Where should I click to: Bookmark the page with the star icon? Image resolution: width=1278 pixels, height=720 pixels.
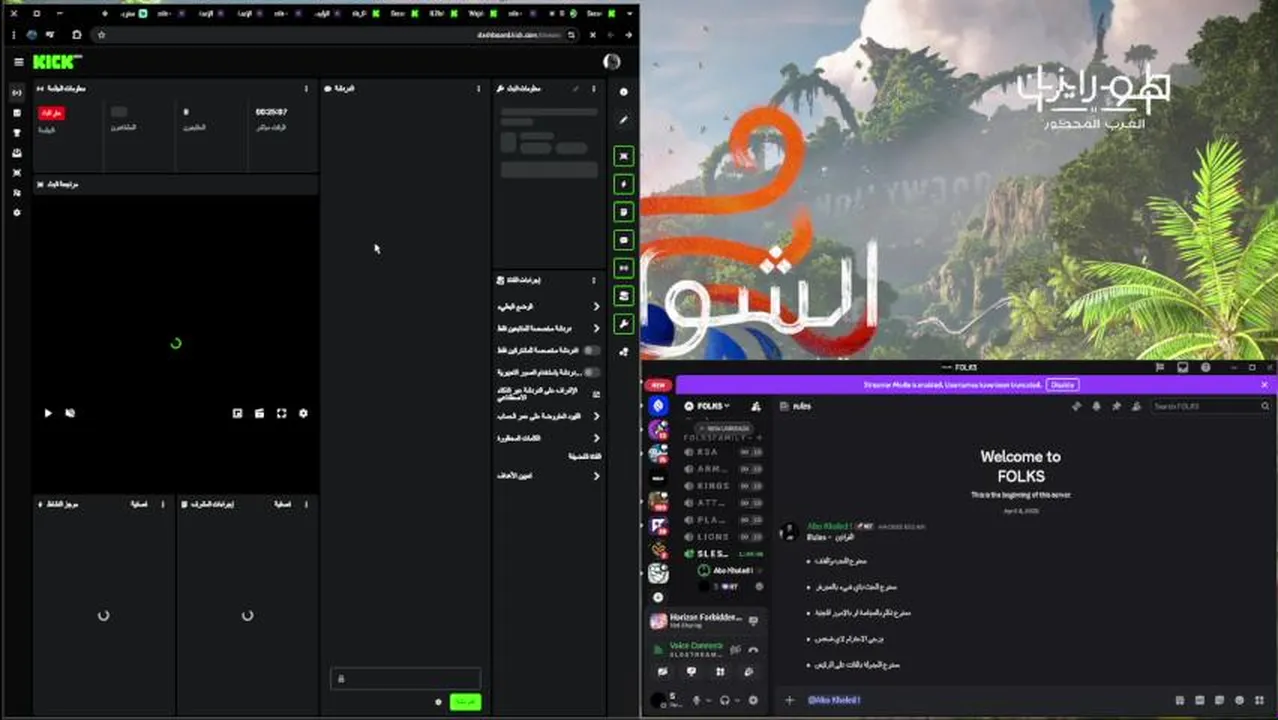(x=101, y=35)
